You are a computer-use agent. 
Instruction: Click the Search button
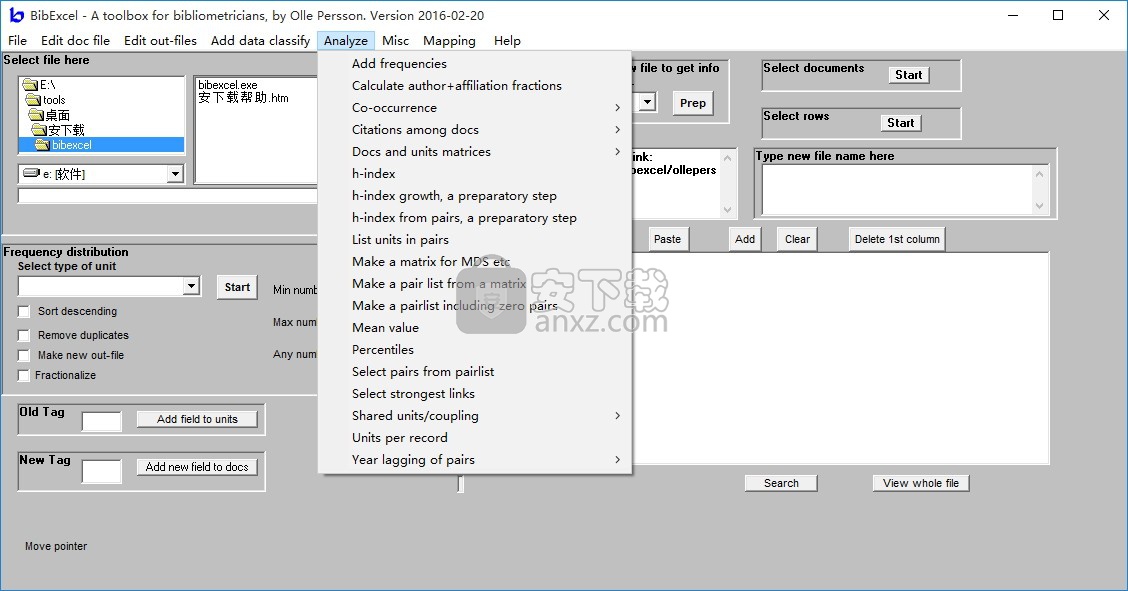[781, 483]
